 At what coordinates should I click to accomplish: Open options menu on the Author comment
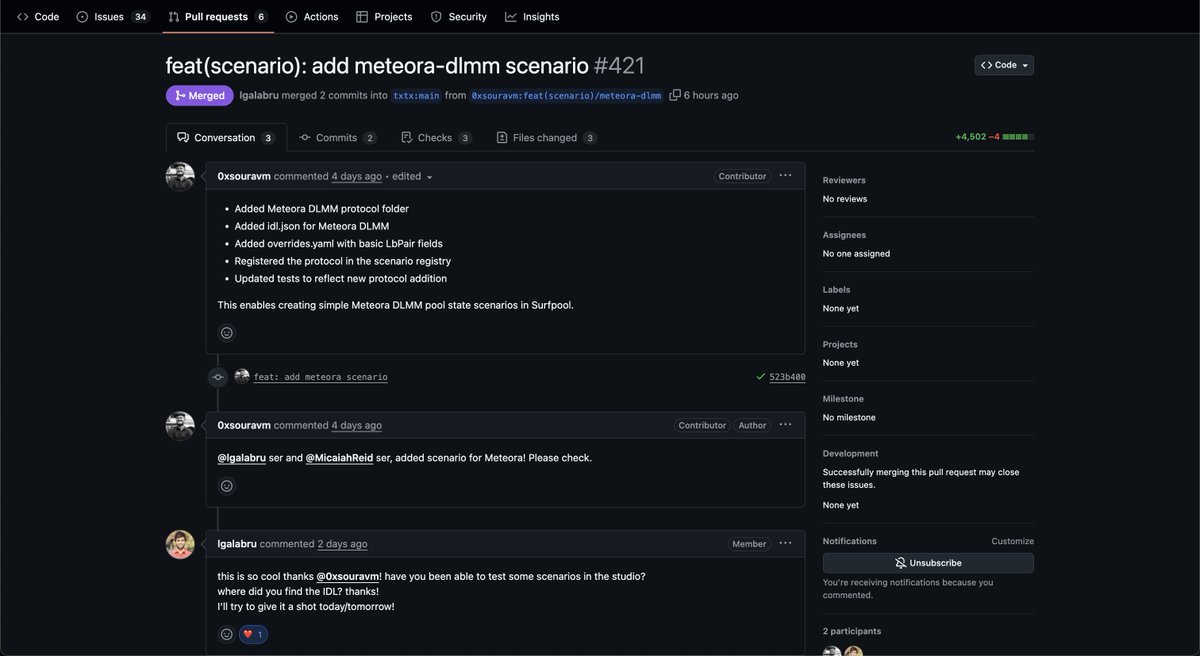tap(785, 425)
